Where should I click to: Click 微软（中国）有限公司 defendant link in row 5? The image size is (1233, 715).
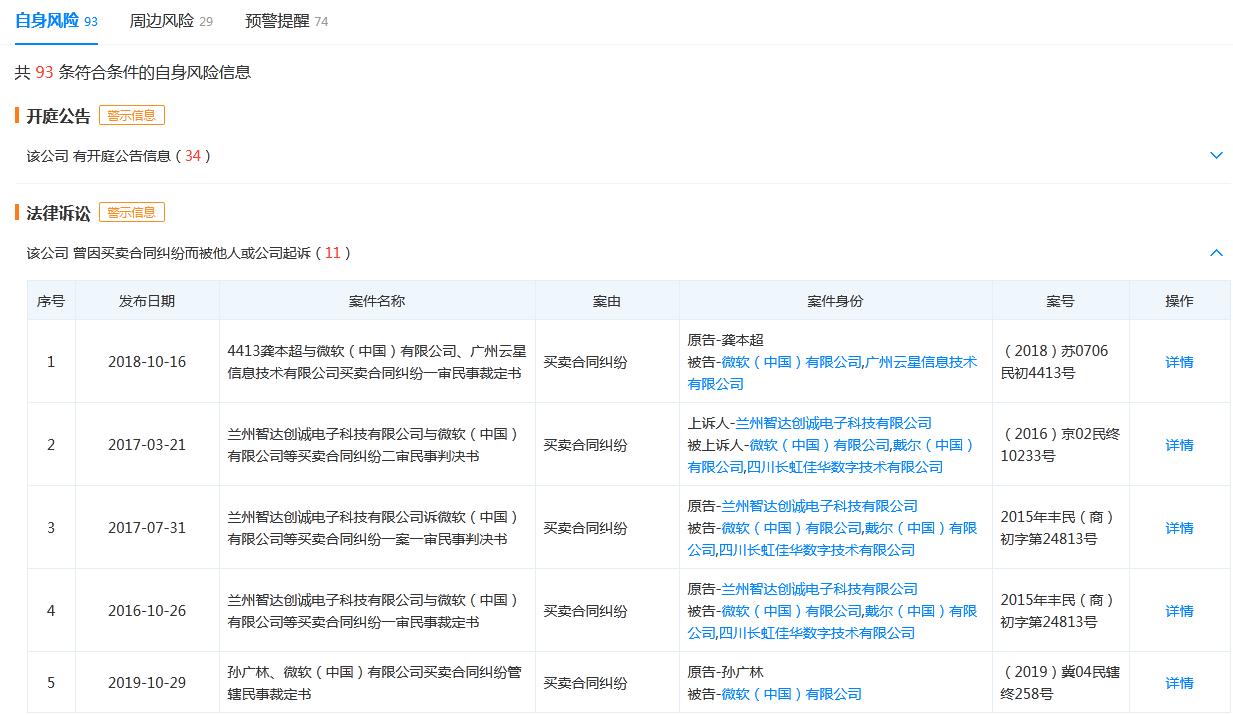(x=791, y=694)
